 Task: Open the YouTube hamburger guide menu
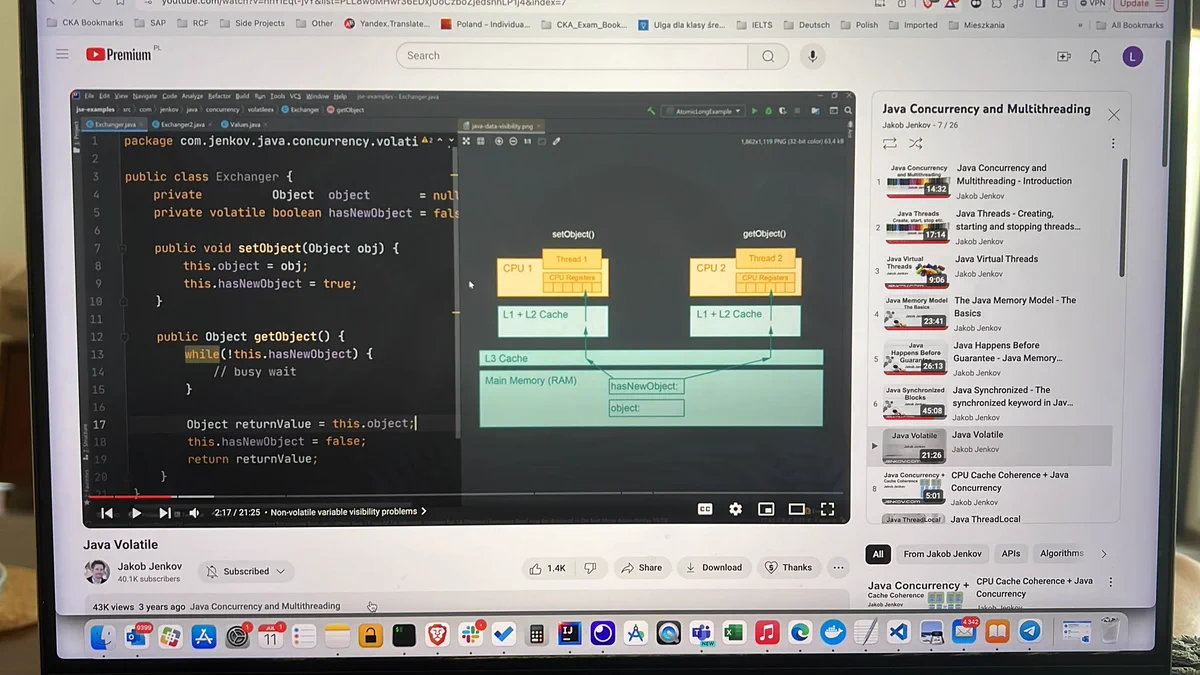click(x=62, y=55)
